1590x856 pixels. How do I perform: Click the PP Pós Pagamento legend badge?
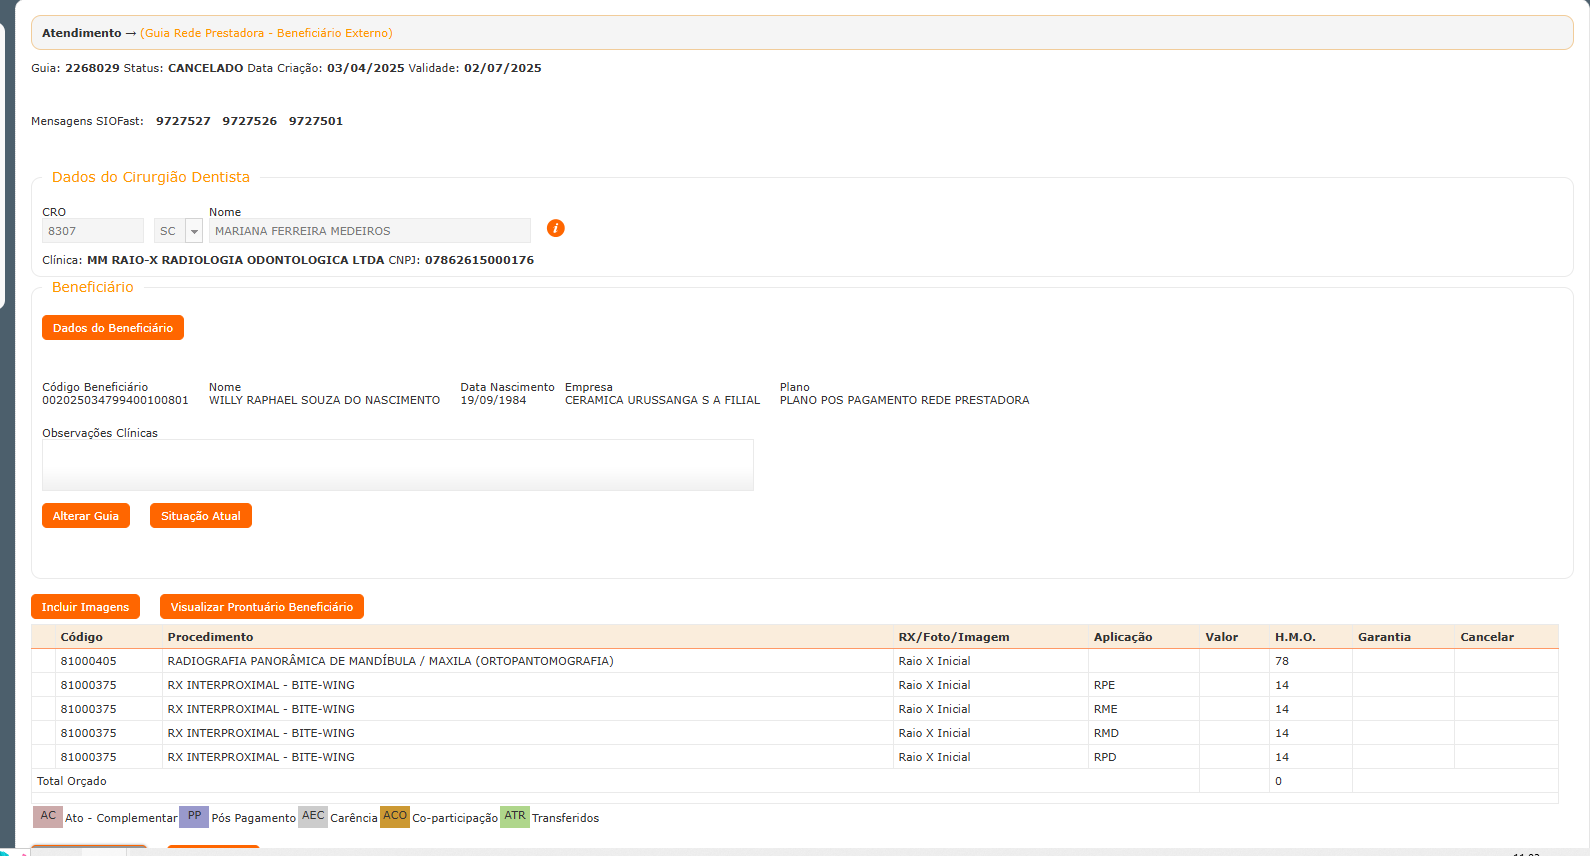click(x=194, y=817)
